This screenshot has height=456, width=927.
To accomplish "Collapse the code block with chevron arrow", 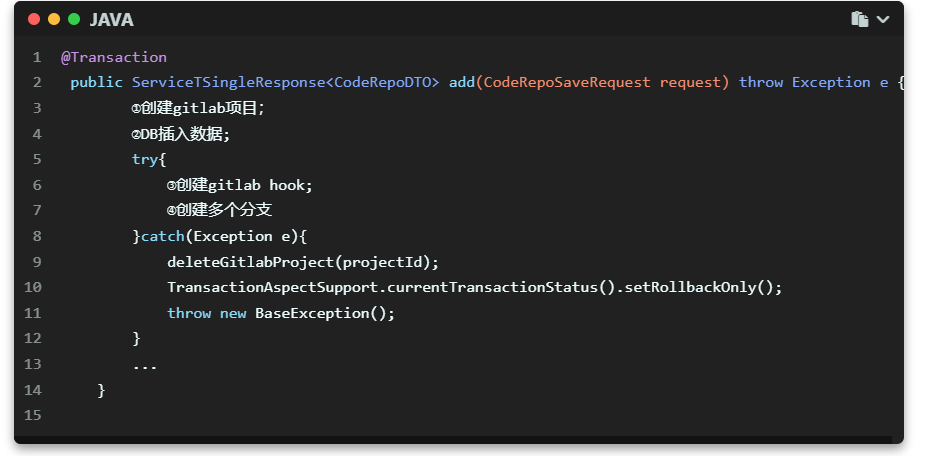I will (x=883, y=20).
